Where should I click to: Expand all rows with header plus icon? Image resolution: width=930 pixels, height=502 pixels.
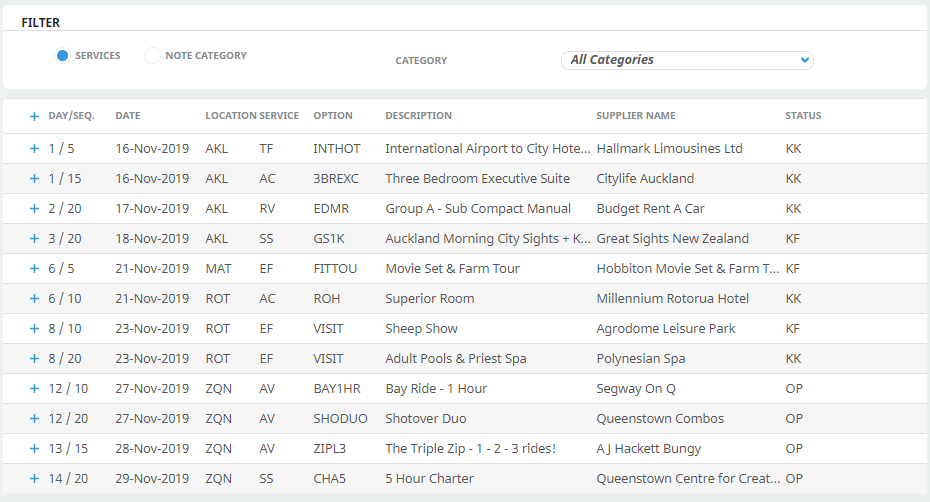34,116
